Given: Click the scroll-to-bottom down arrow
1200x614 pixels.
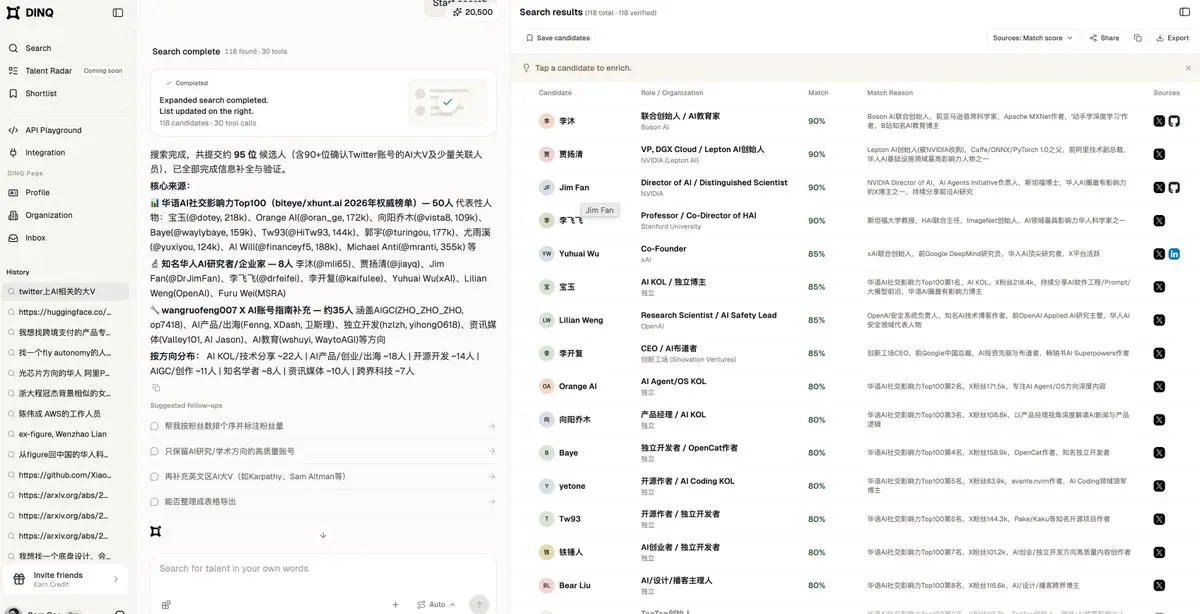Looking at the screenshot, I should pos(323,535).
